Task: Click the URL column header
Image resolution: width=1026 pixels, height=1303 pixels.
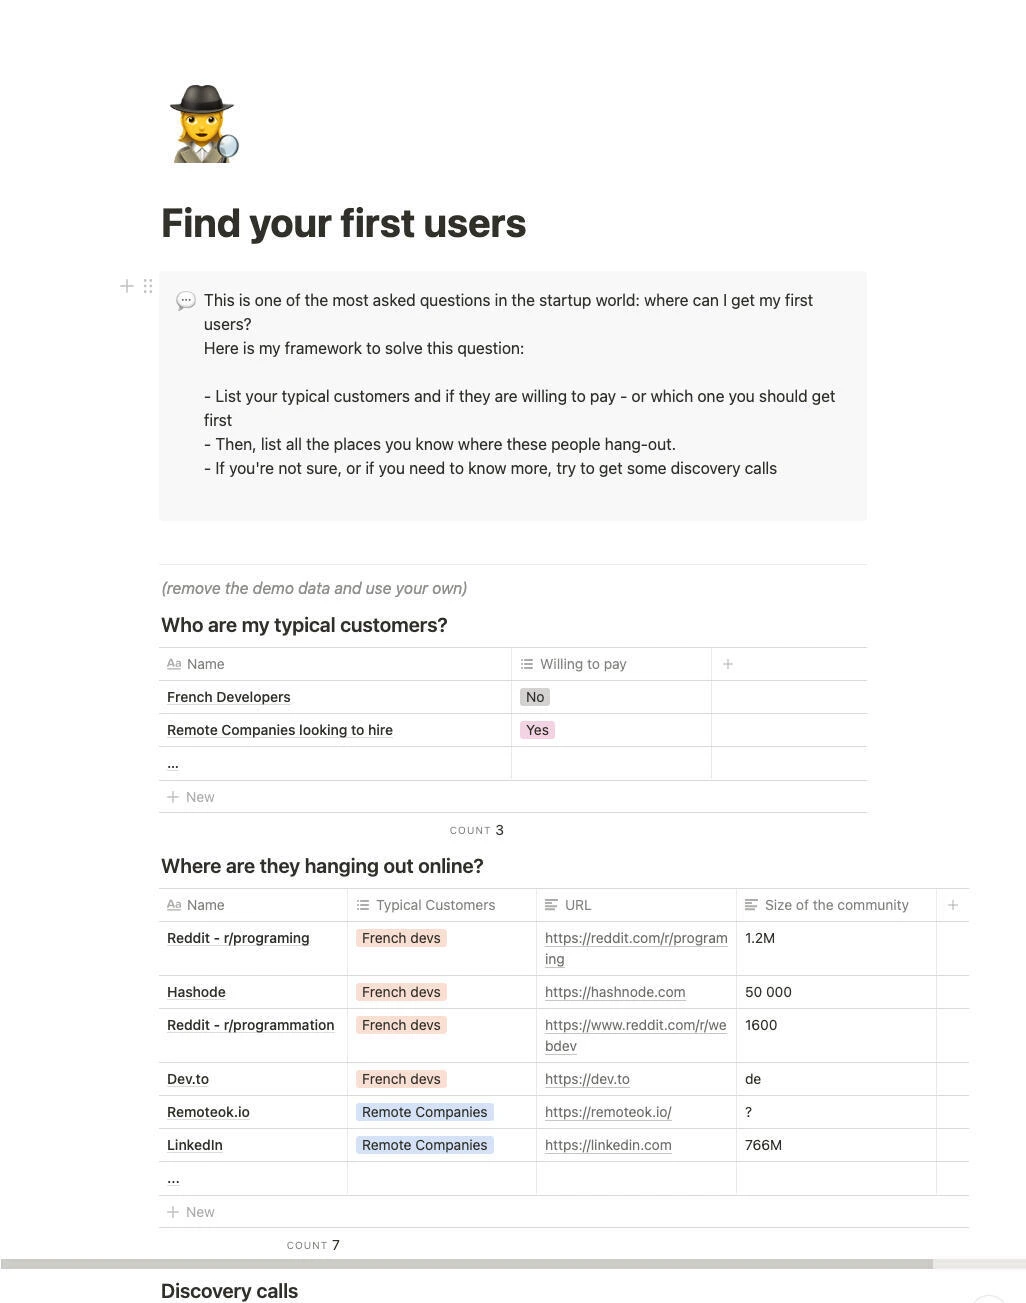Action: point(577,905)
